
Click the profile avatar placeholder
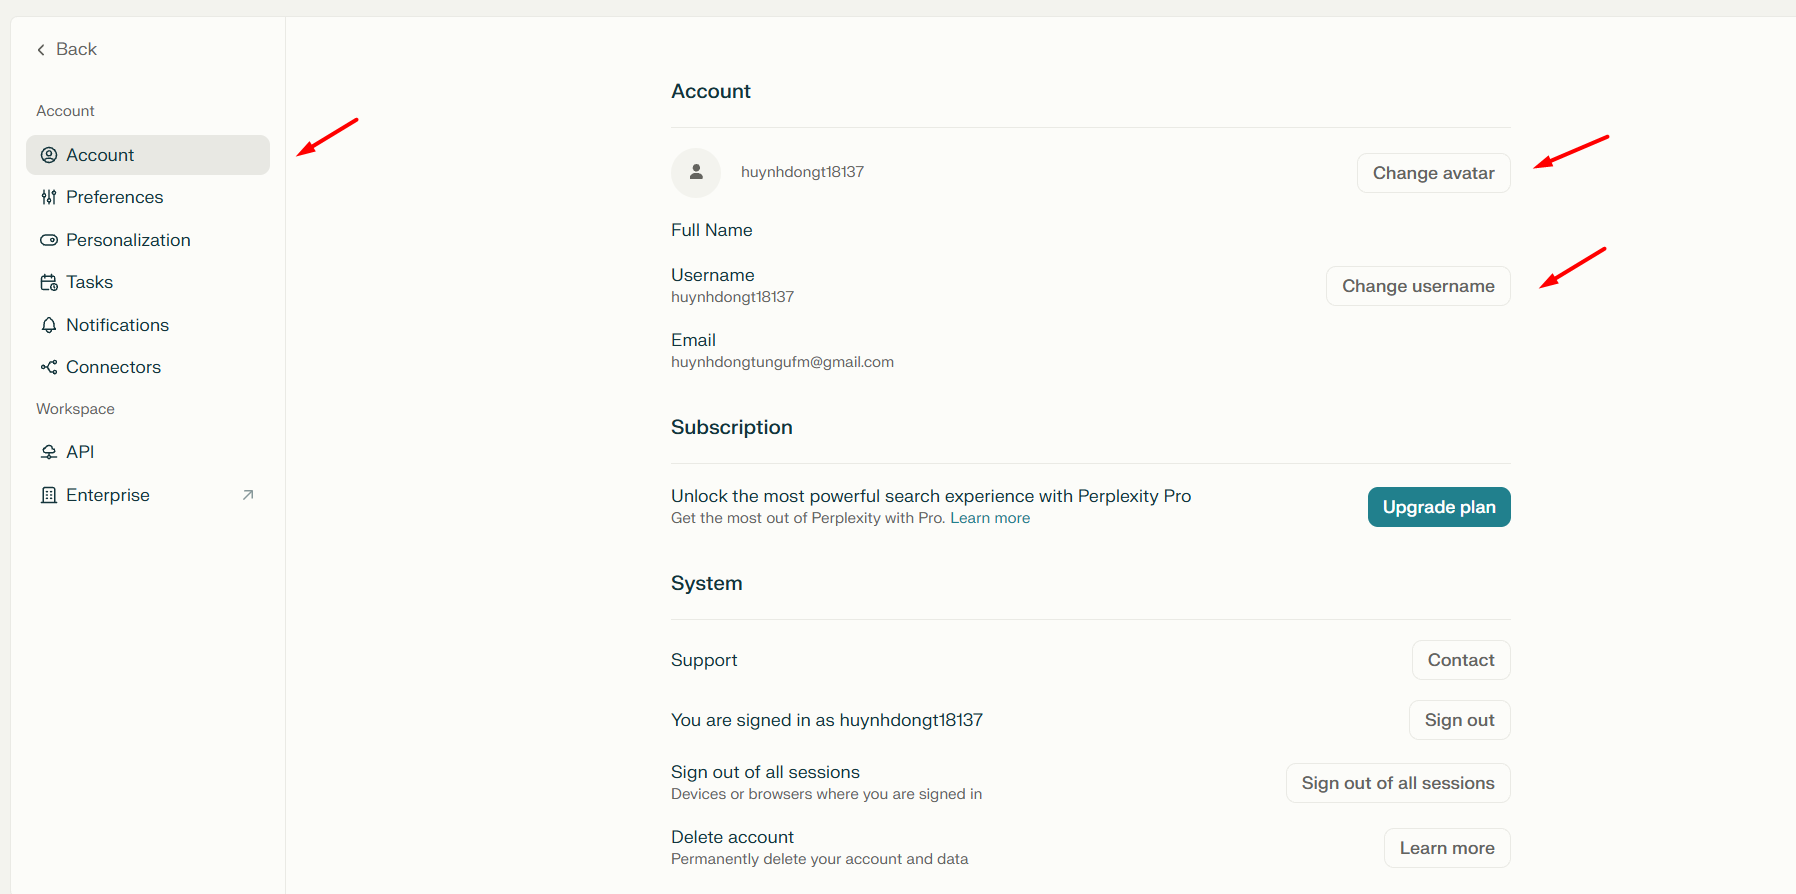coord(696,173)
